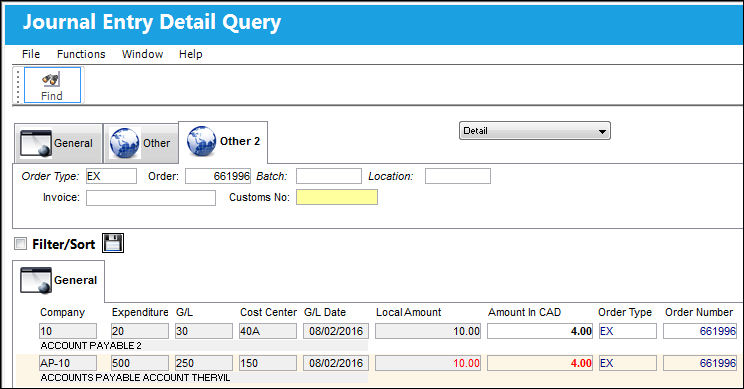Screen dimensions: 744x389
Task: Click the empty Batch field
Action: (x=329, y=176)
